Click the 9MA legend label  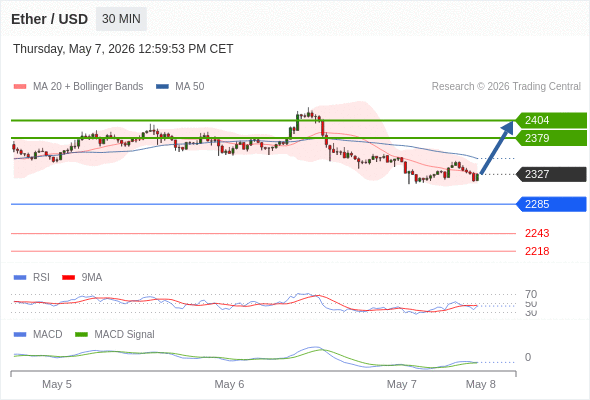92,278
